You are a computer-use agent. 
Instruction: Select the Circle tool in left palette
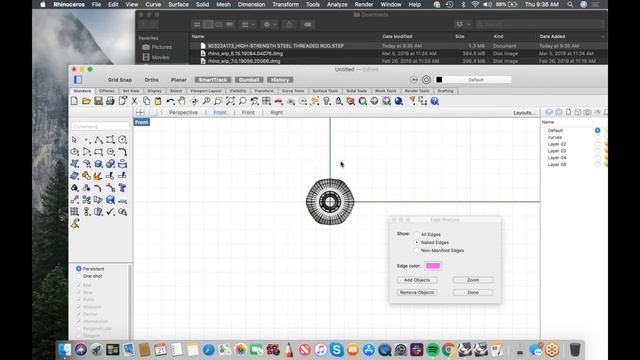pyautogui.click(x=122, y=140)
